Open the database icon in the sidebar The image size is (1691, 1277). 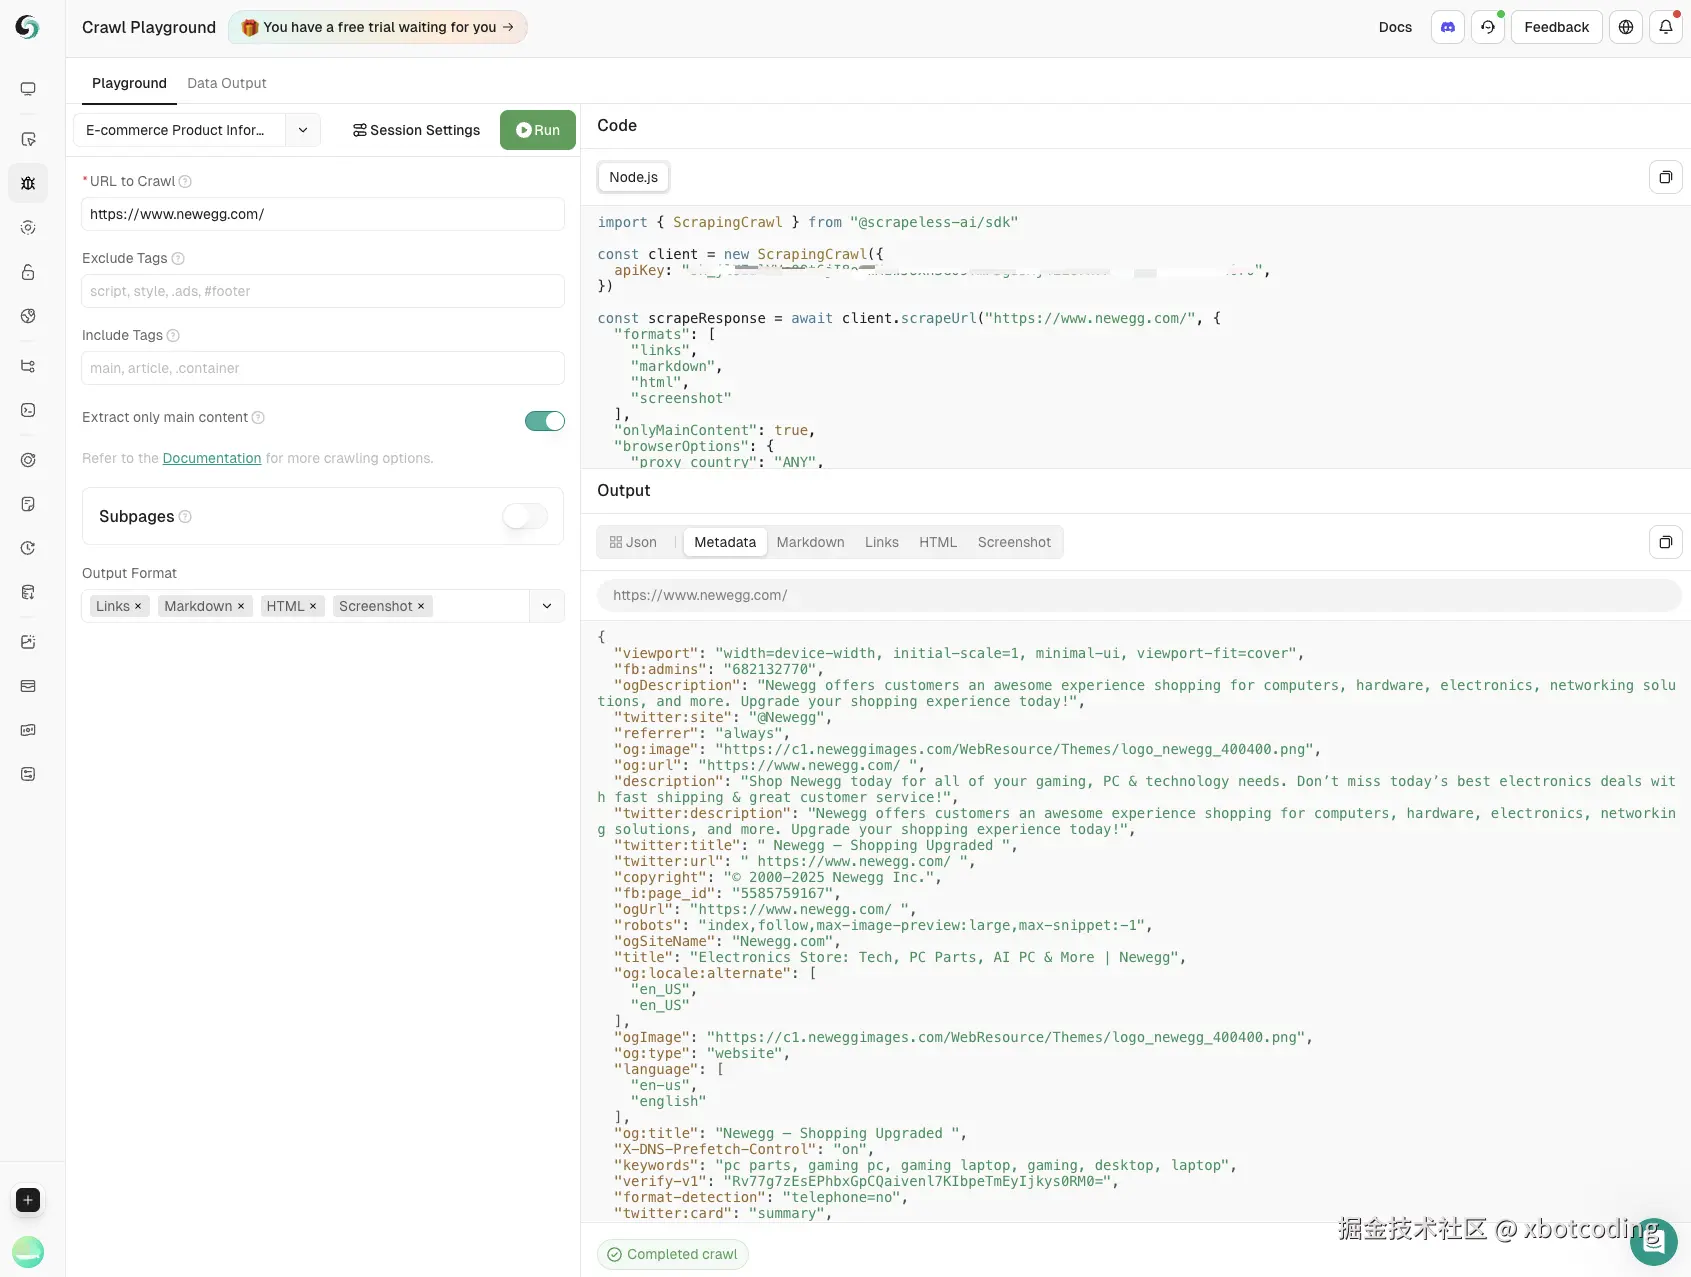pyautogui.click(x=28, y=592)
